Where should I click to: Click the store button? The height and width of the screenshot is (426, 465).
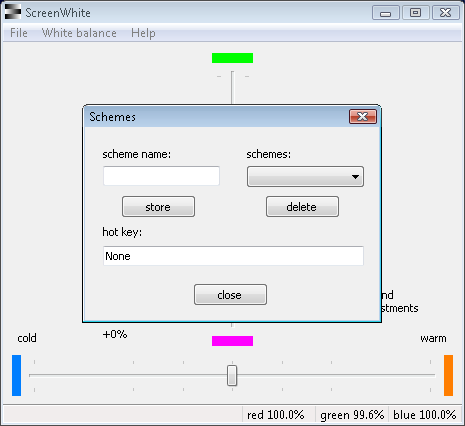click(158, 207)
